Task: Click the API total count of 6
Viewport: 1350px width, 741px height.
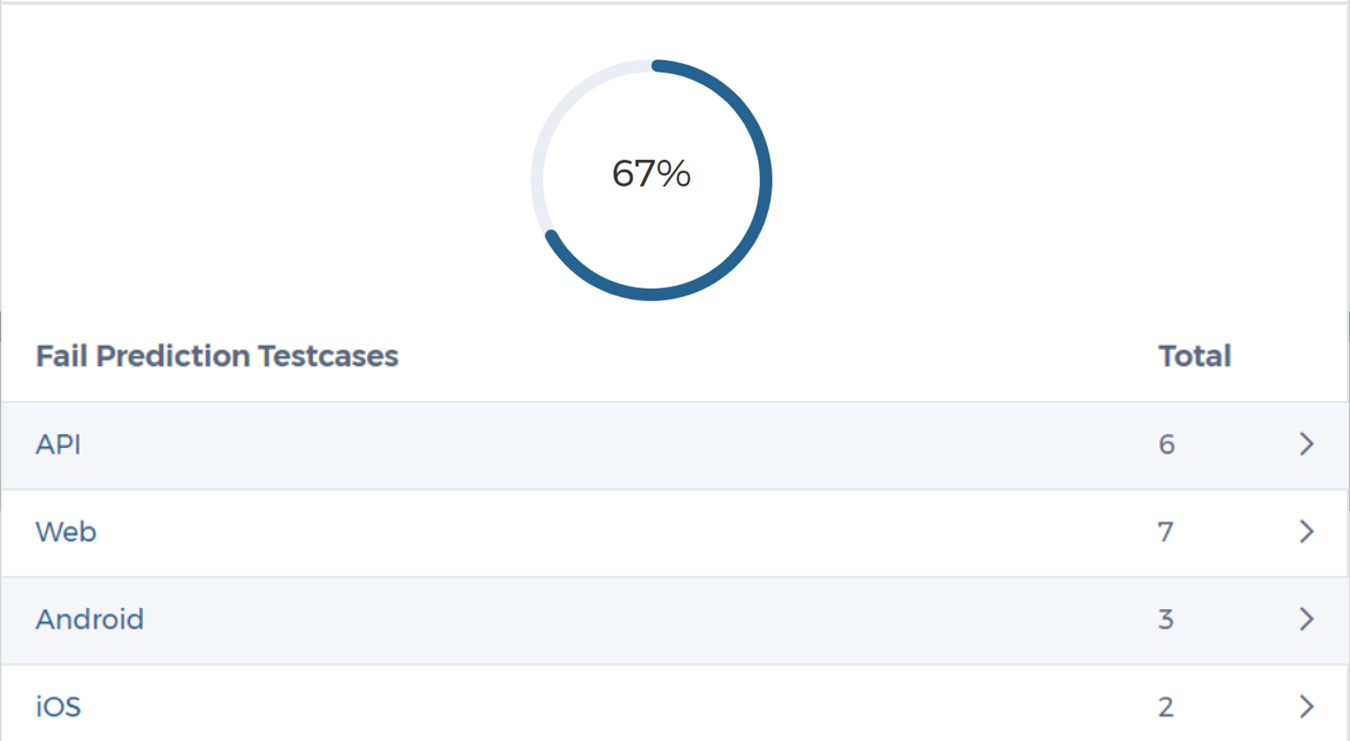Action: (1166, 444)
